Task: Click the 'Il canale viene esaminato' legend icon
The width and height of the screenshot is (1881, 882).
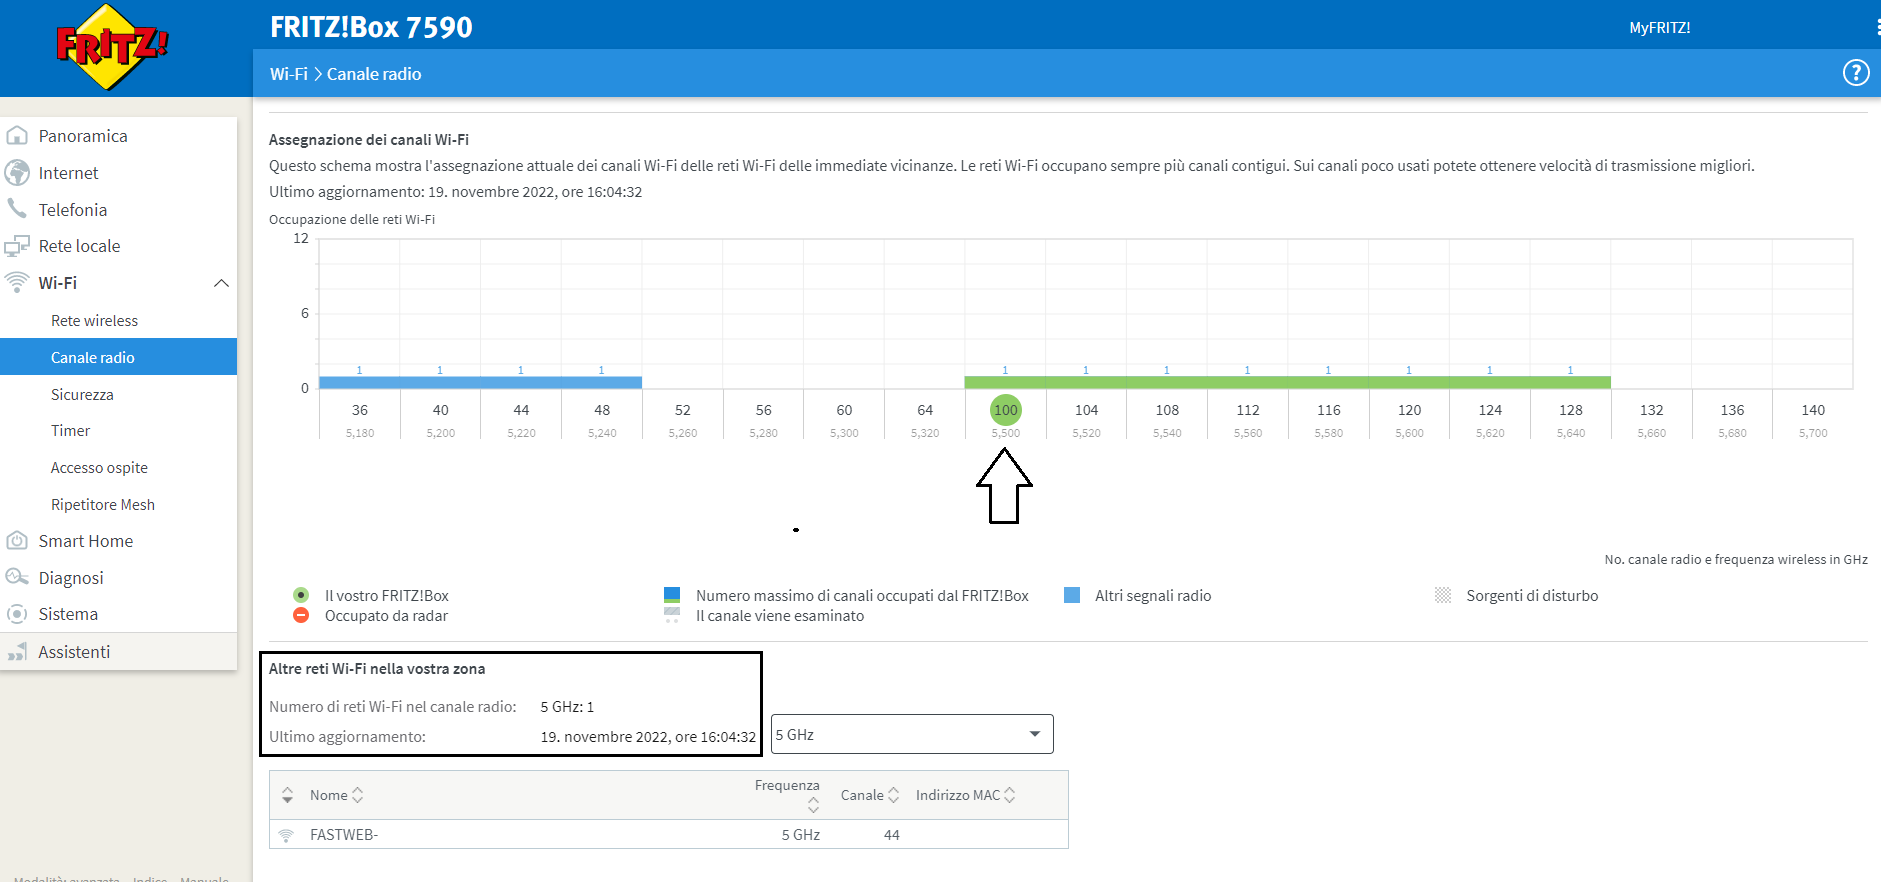Action: (x=672, y=615)
